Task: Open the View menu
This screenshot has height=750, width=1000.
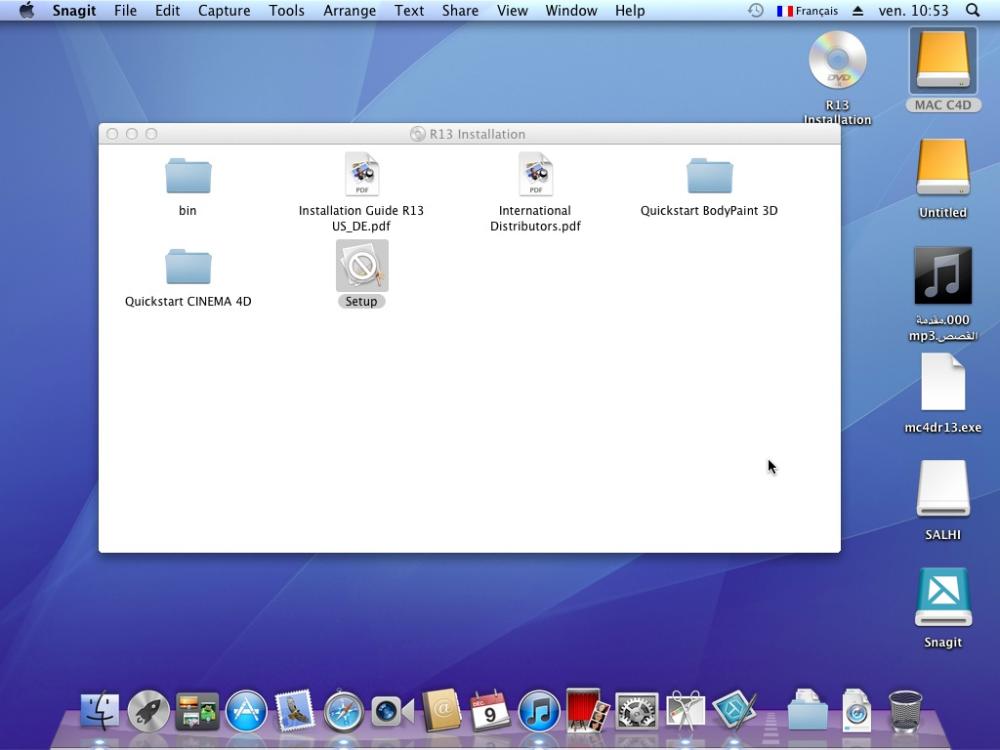Action: pyautogui.click(x=512, y=10)
